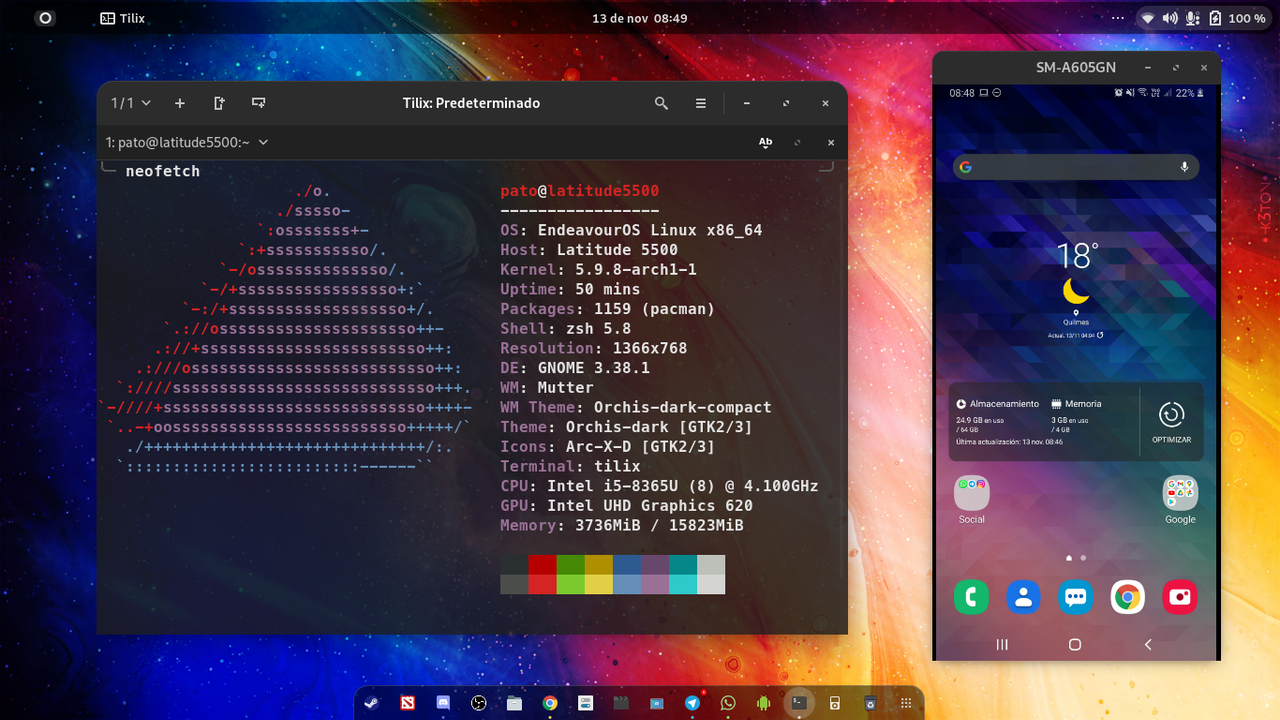1280x720 pixels.
Task: Open the Tilix app menu in top bar
Action: coord(123,18)
